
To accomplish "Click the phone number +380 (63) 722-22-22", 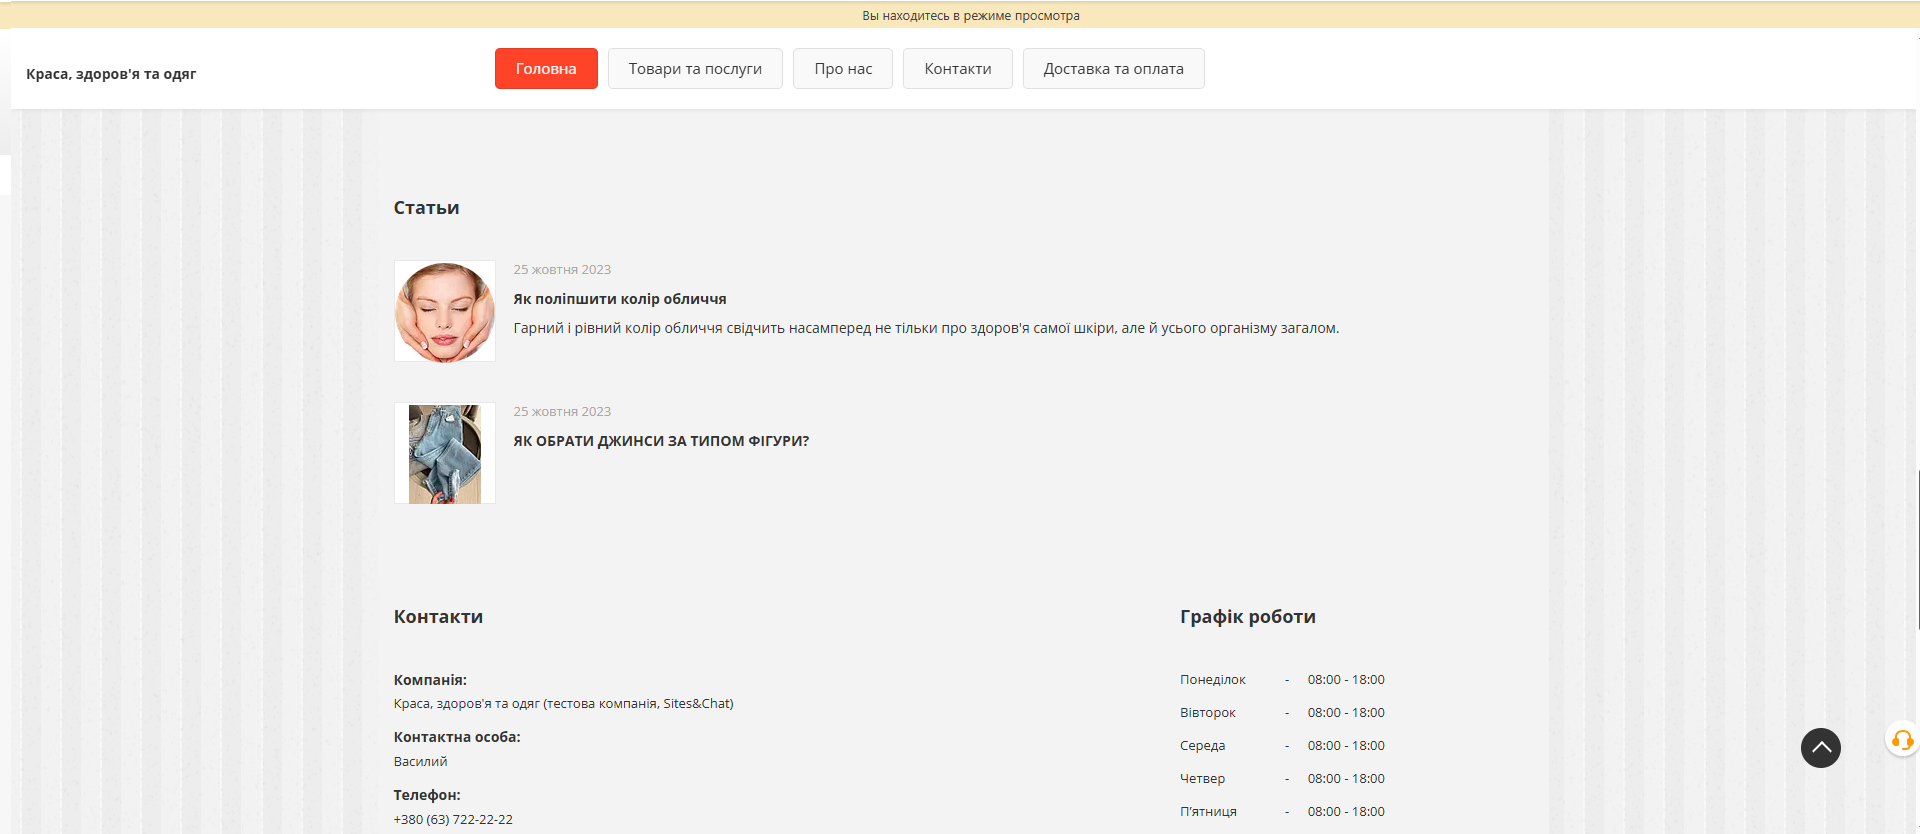I will point(453,819).
